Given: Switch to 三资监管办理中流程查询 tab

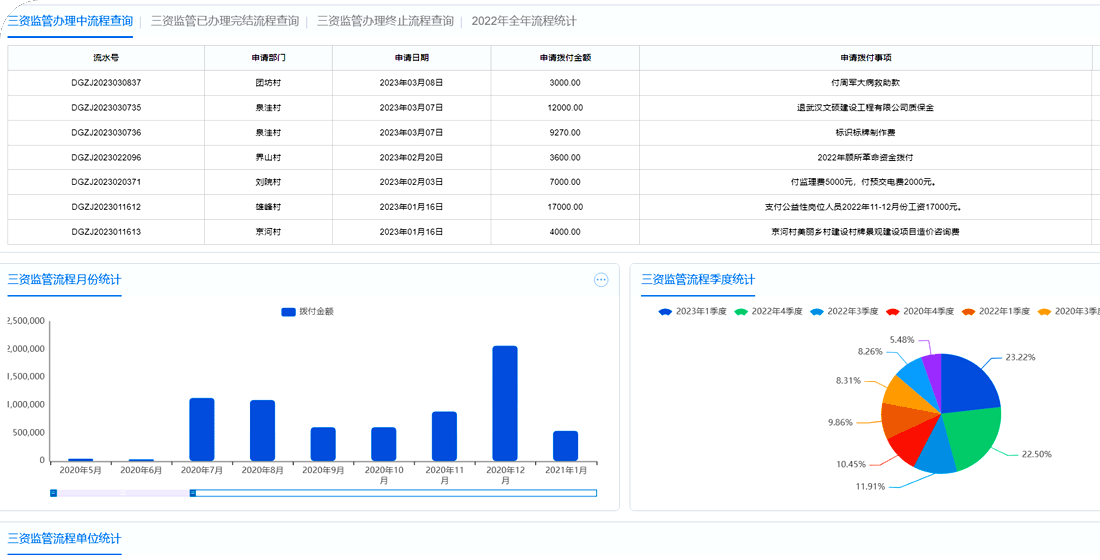Looking at the screenshot, I should coord(70,21).
